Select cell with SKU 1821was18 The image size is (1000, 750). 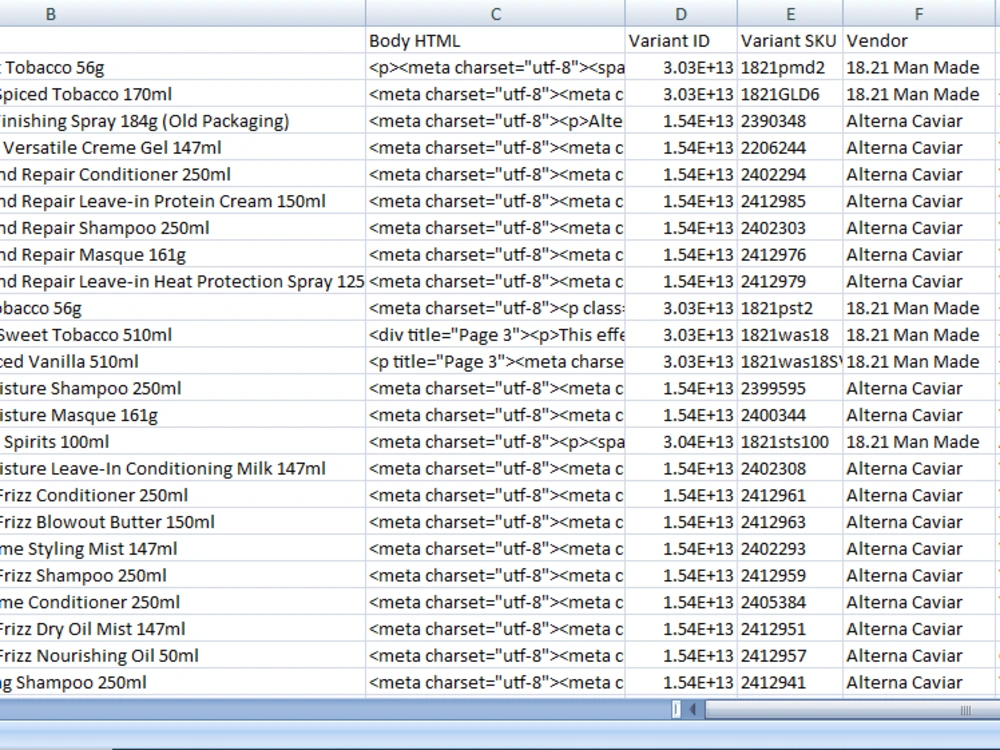790,335
